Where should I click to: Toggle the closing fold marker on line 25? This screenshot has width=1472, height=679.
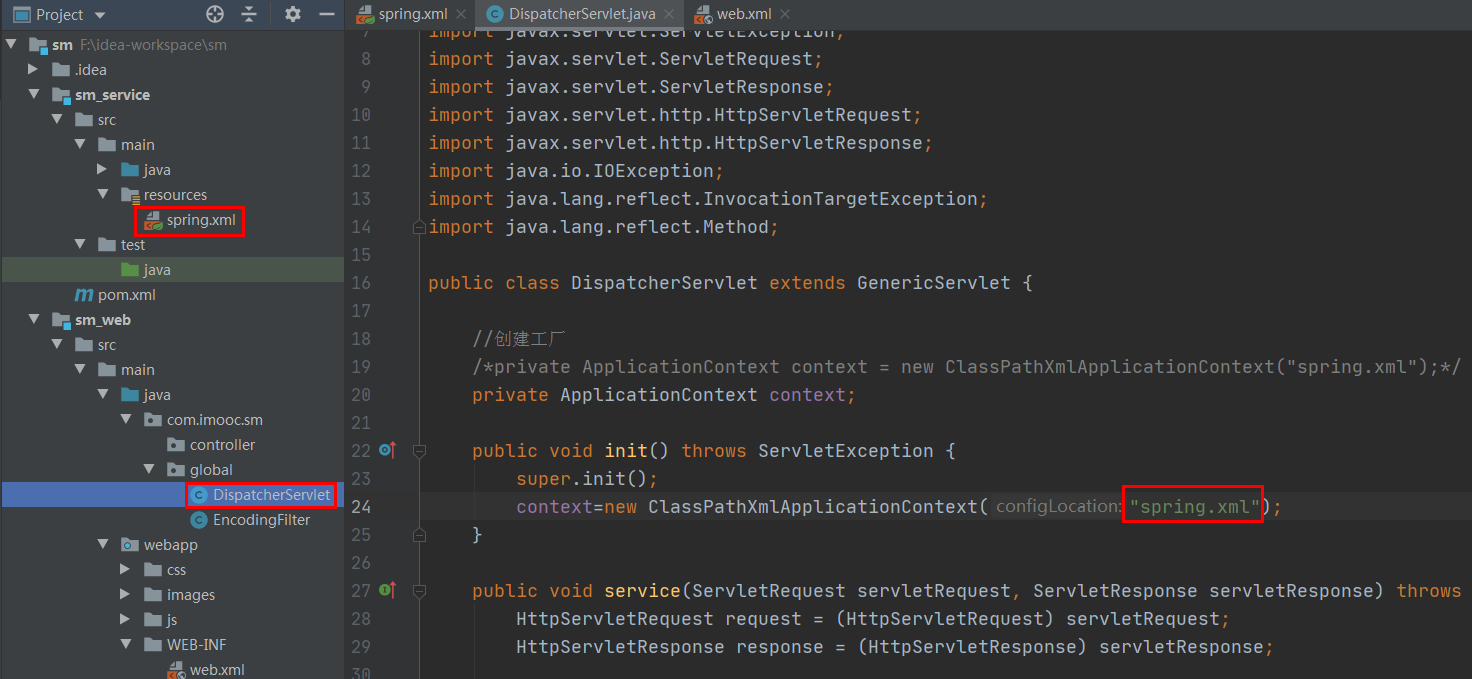coord(420,535)
